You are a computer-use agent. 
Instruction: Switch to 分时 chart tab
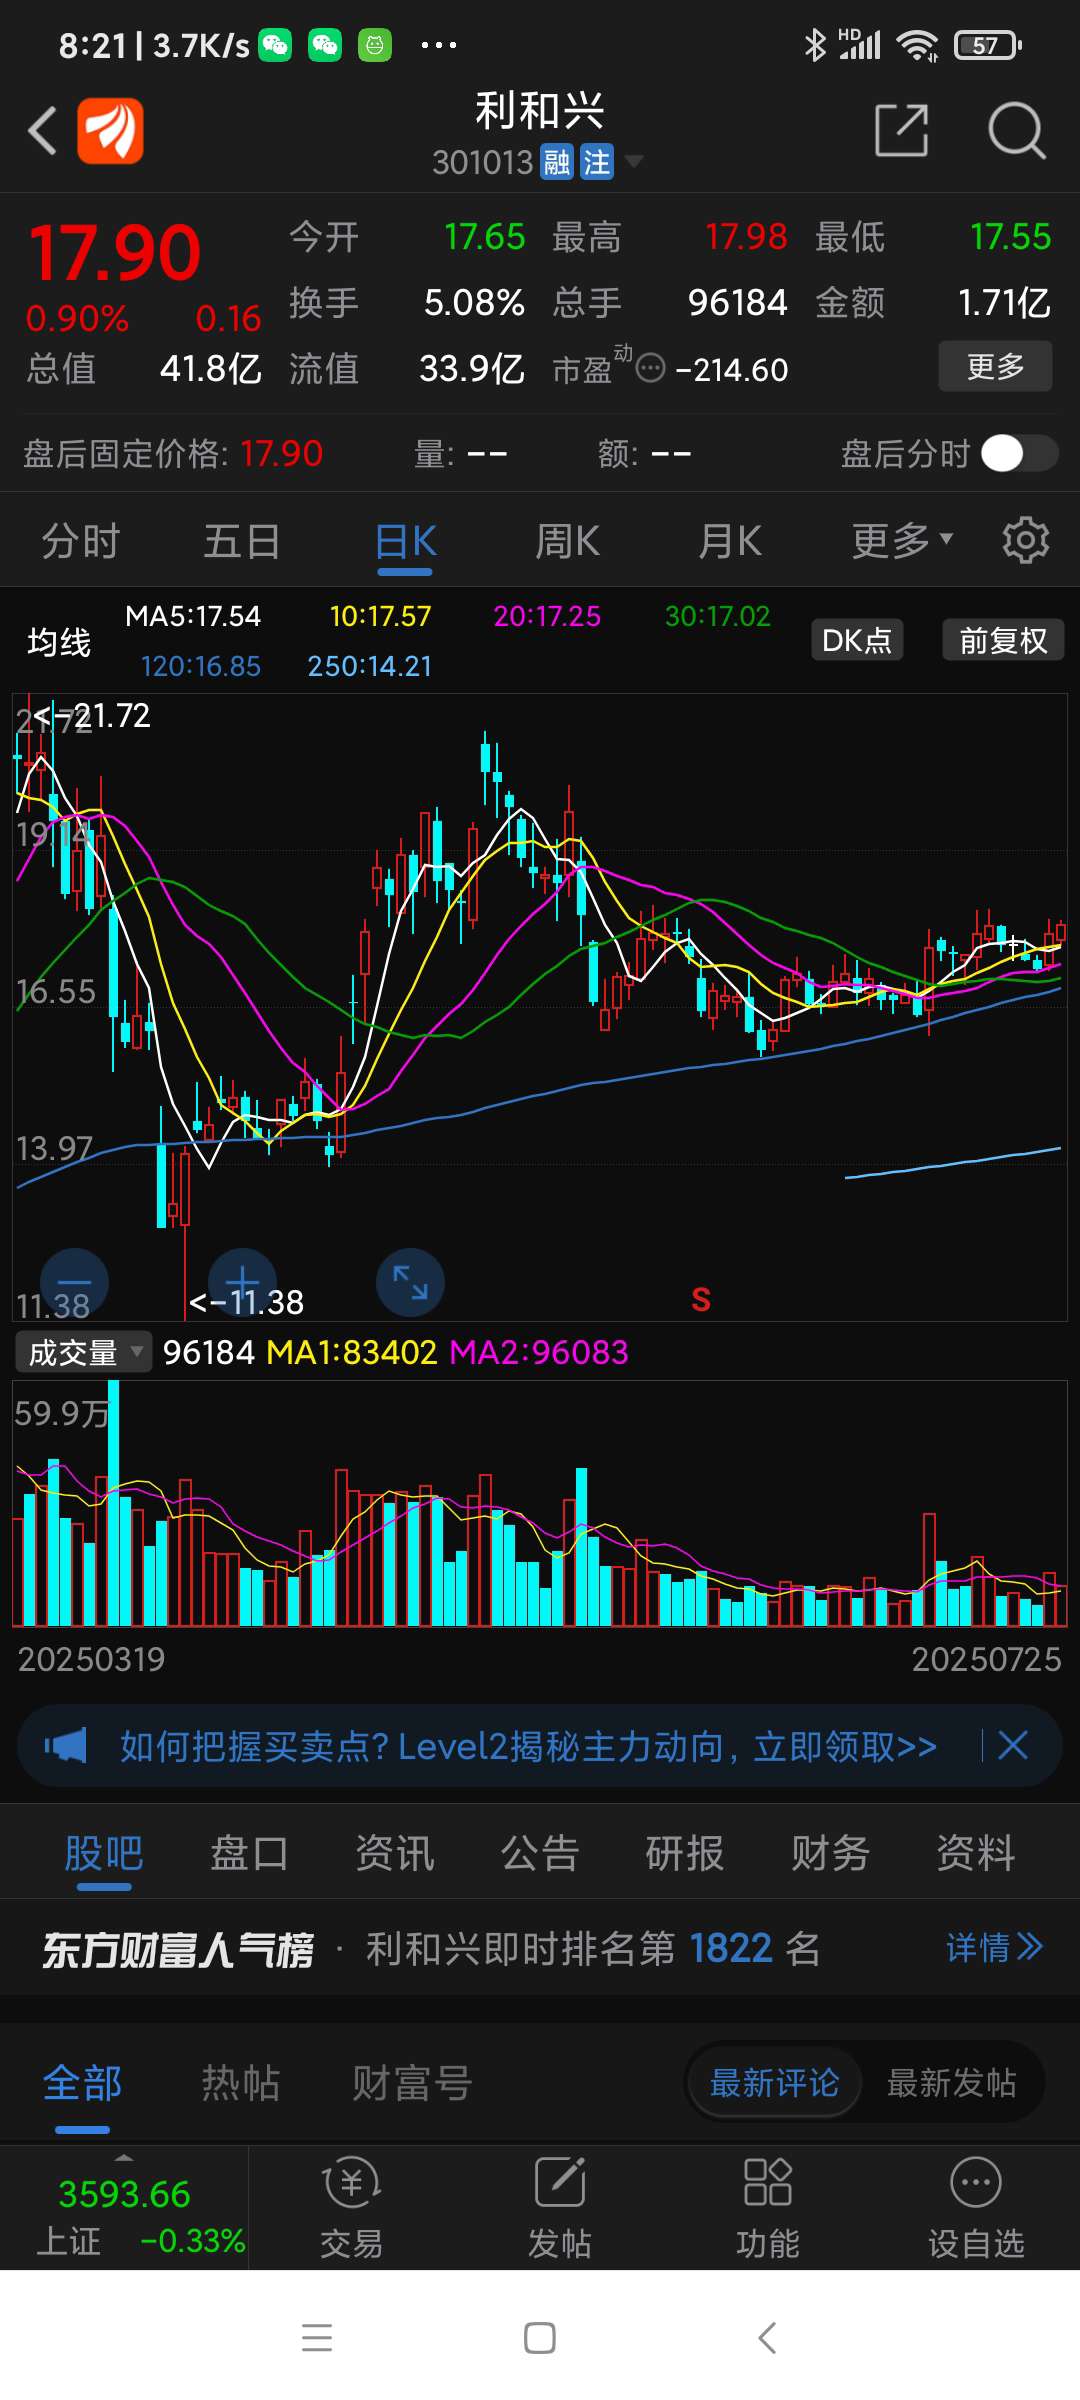81,541
